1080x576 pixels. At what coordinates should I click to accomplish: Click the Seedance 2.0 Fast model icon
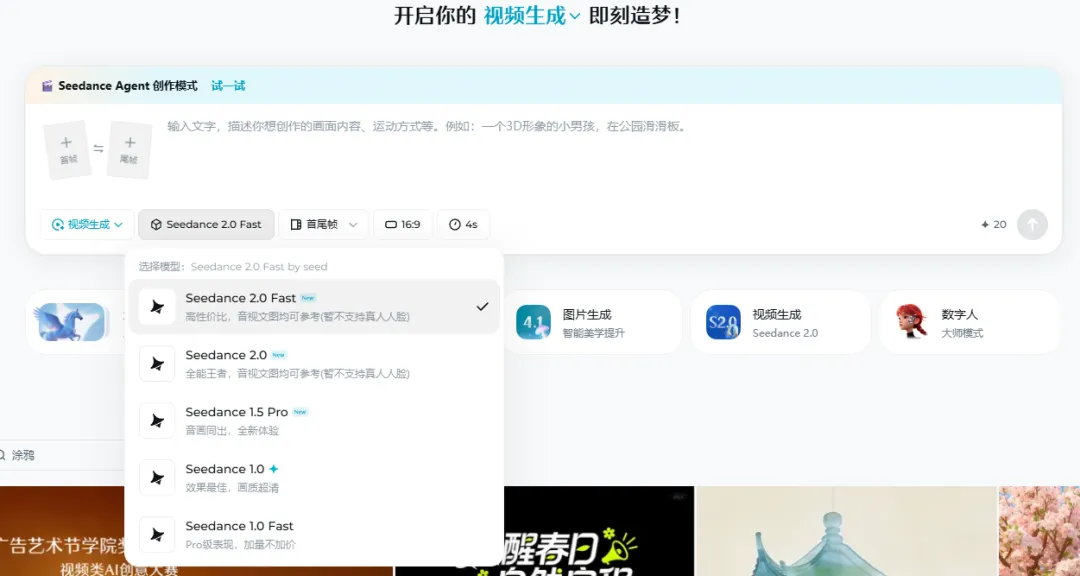[157, 307]
